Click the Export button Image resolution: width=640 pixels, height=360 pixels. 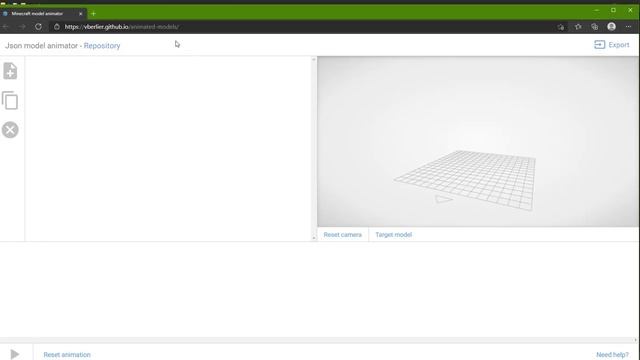click(611, 45)
